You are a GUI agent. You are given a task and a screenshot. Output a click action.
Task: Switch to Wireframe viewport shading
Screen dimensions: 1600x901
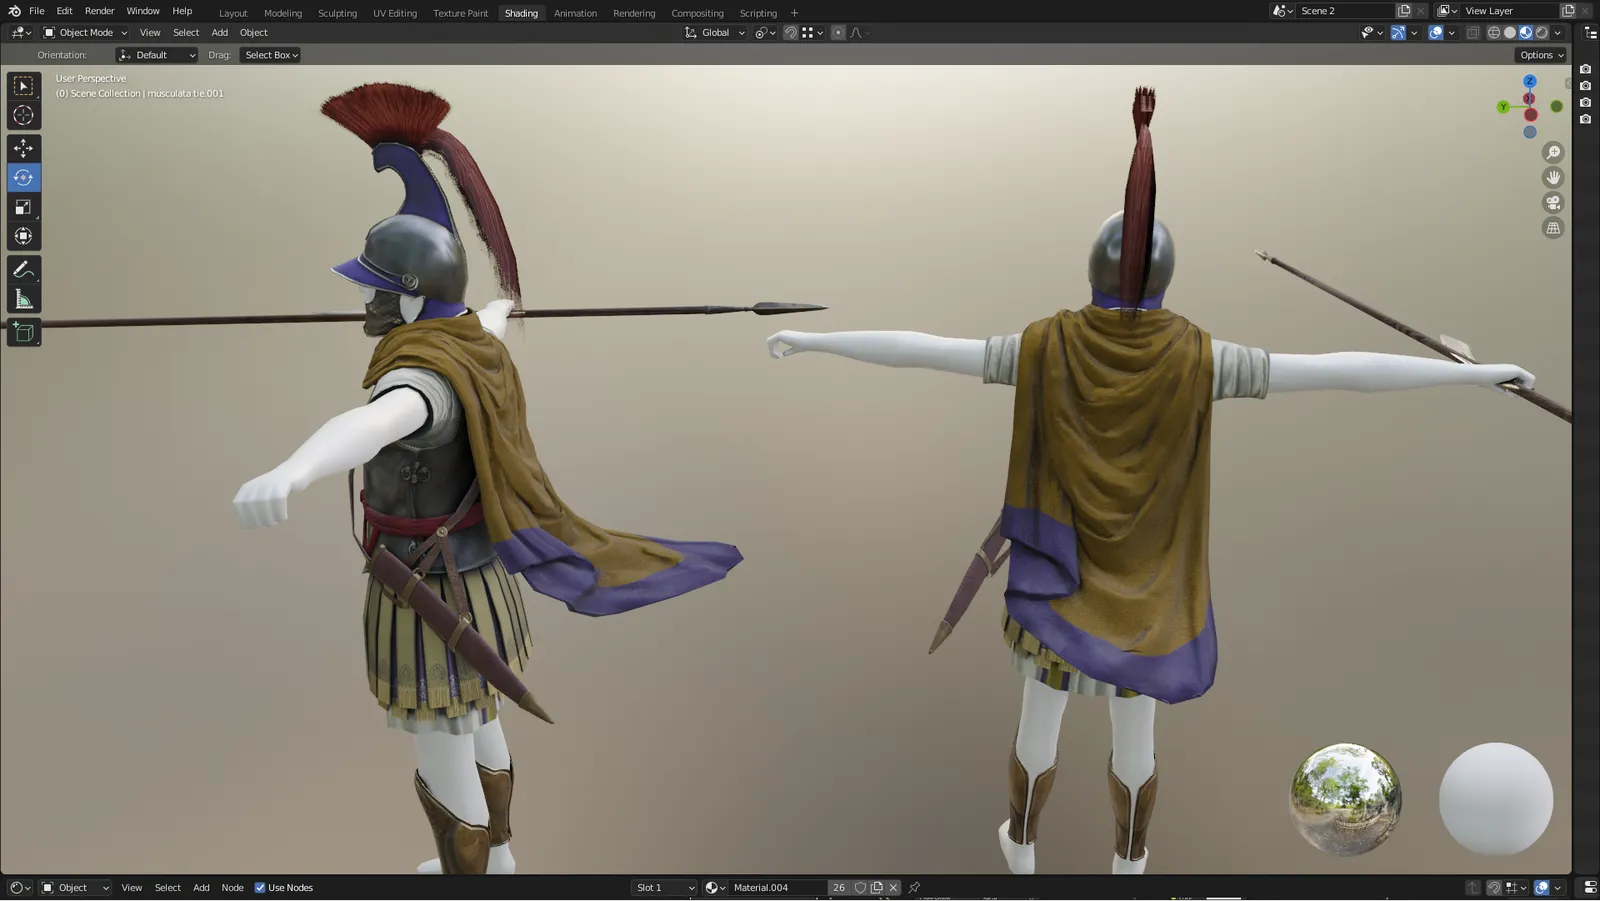coord(1494,33)
